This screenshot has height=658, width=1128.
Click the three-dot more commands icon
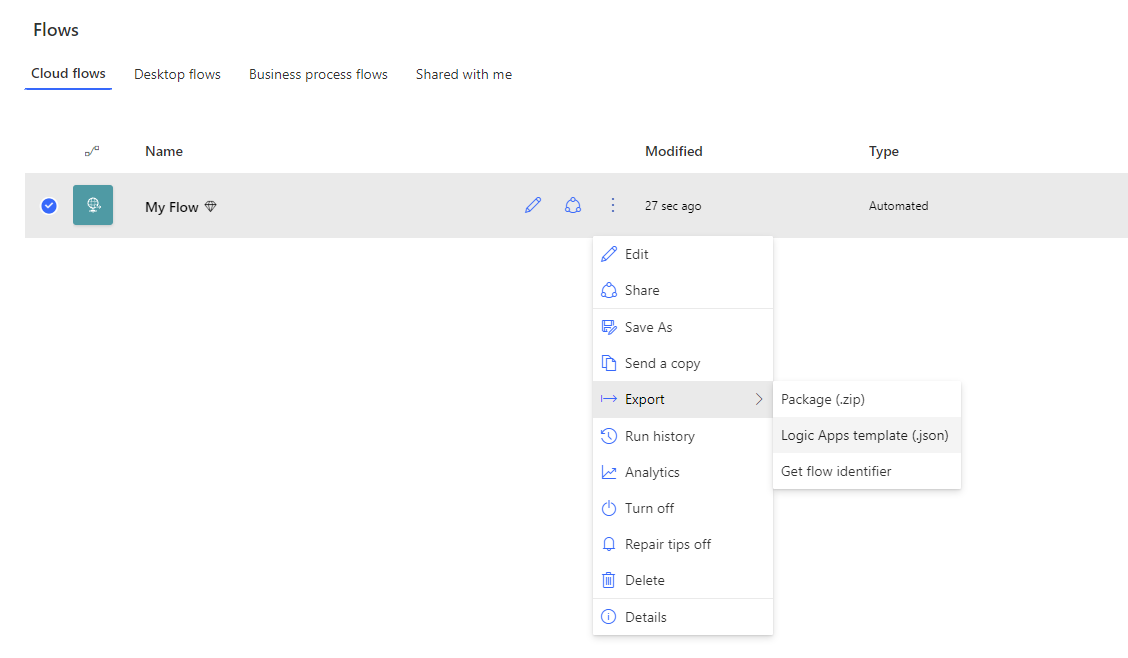pos(613,205)
